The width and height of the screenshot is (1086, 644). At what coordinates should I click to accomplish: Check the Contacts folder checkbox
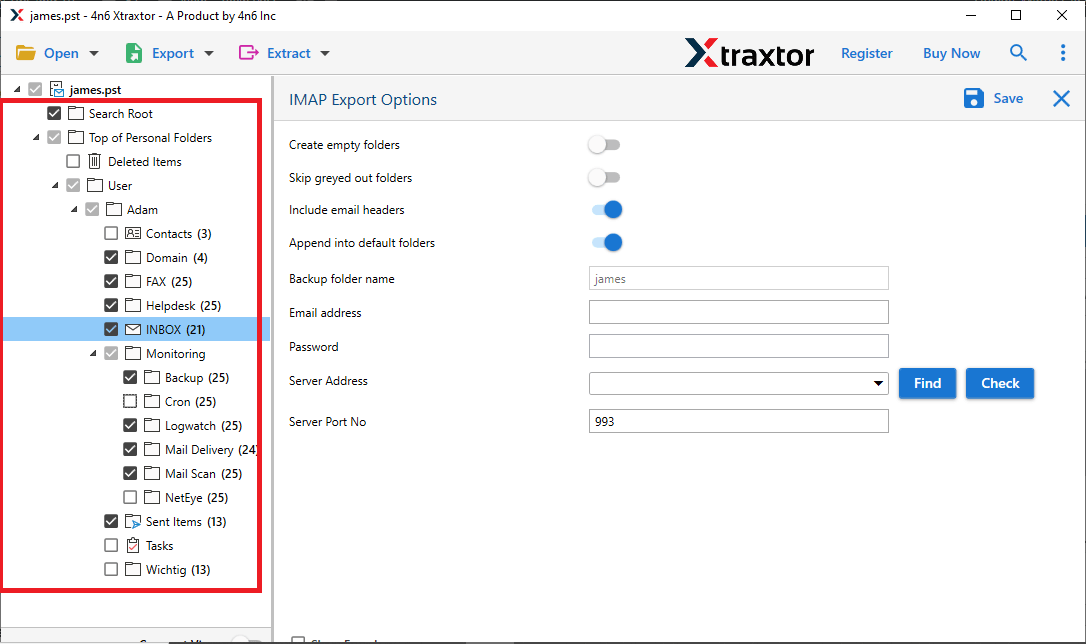tap(111, 233)
